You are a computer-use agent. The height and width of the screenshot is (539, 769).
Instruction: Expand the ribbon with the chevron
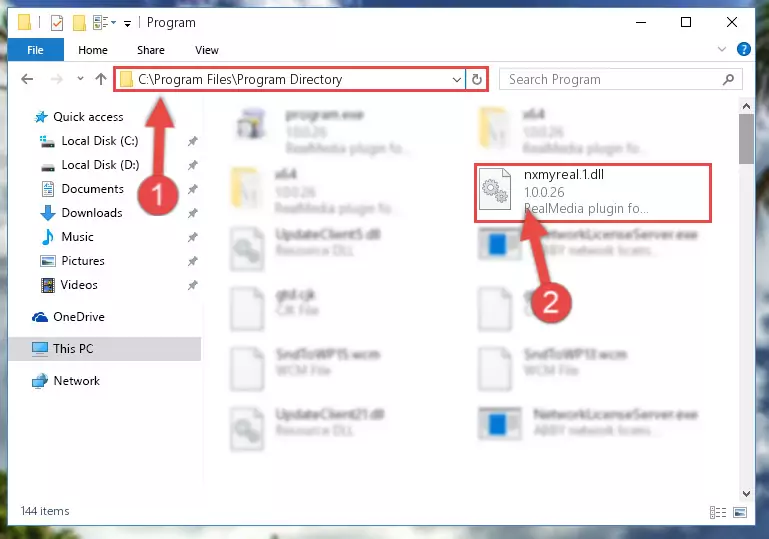pos(721,49)
